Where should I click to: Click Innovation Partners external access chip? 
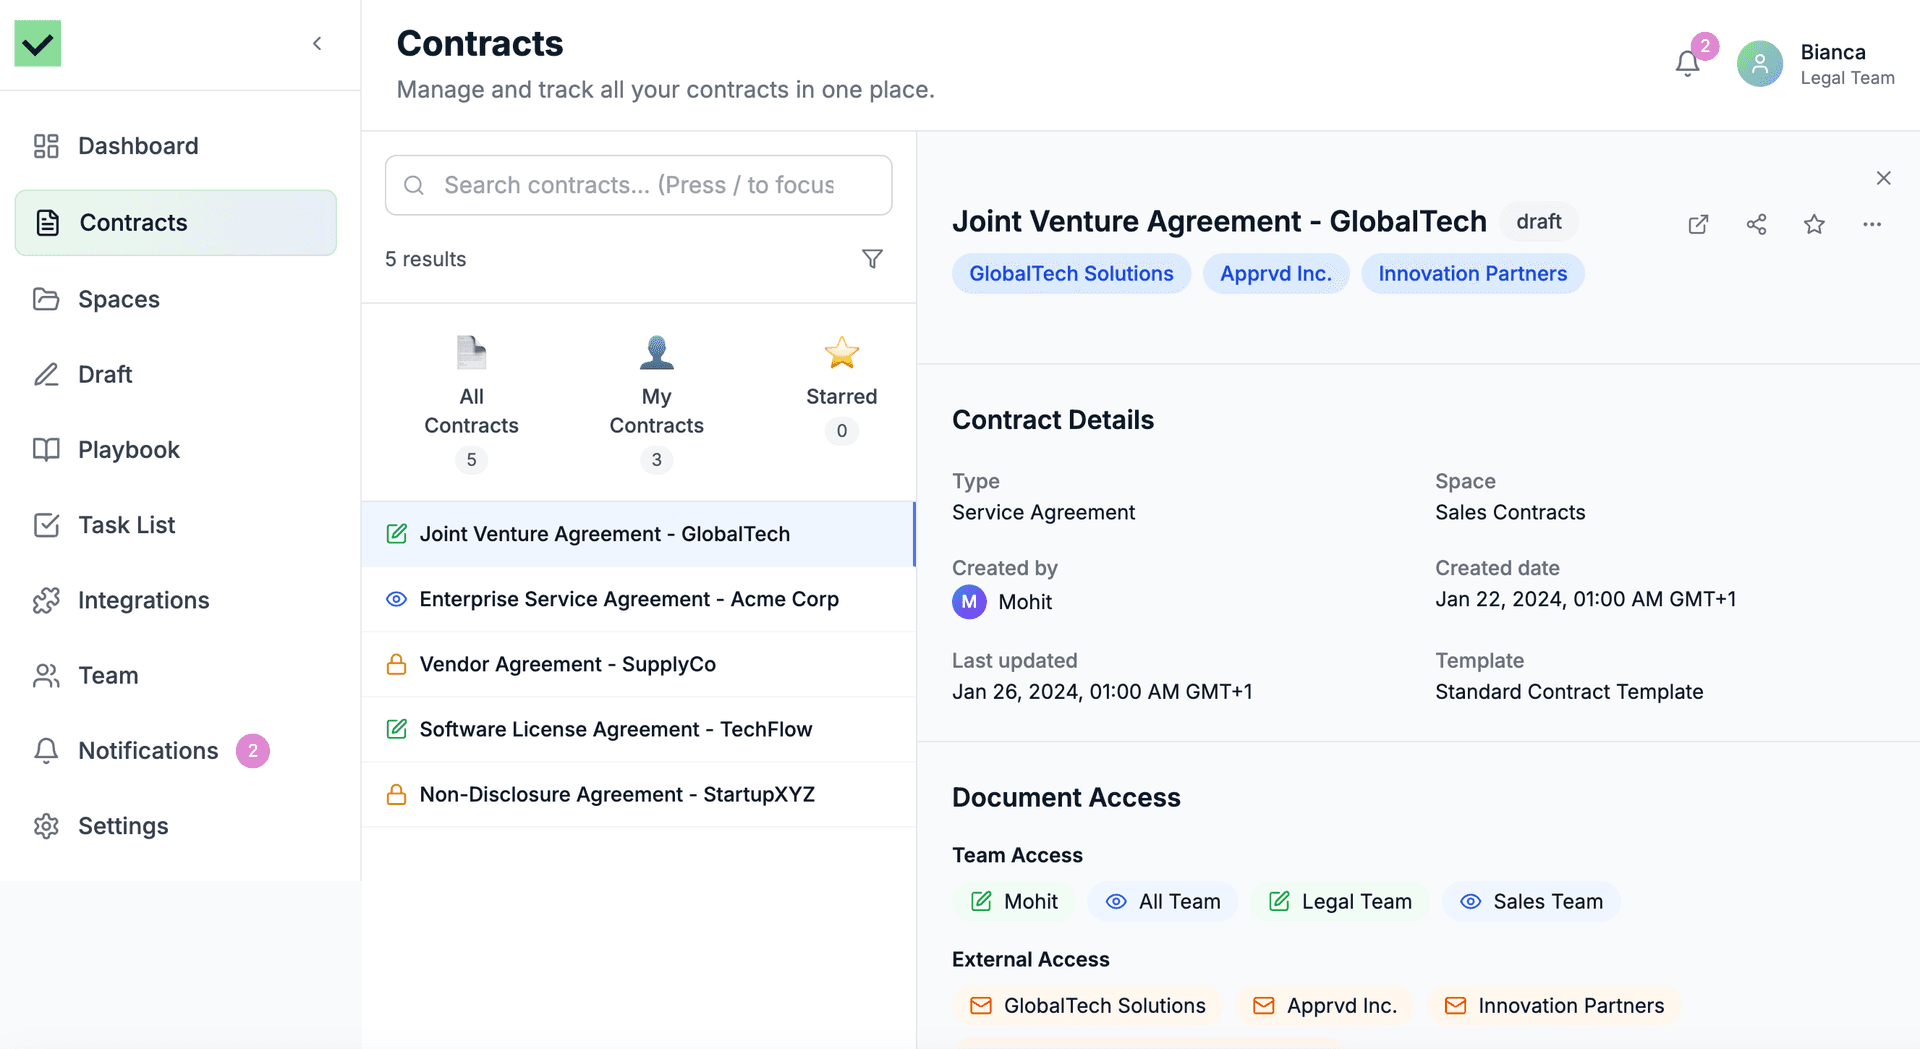coord(1554,1006)
